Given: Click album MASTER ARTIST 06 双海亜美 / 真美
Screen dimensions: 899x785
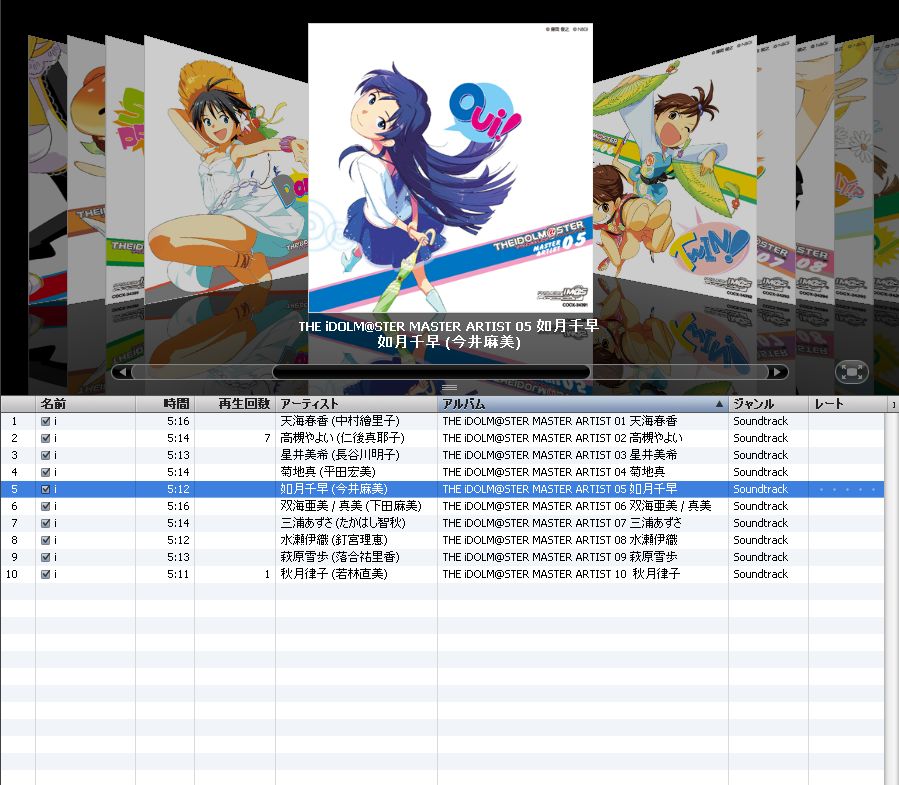Looking at the screenshot, I should [577, 506].
